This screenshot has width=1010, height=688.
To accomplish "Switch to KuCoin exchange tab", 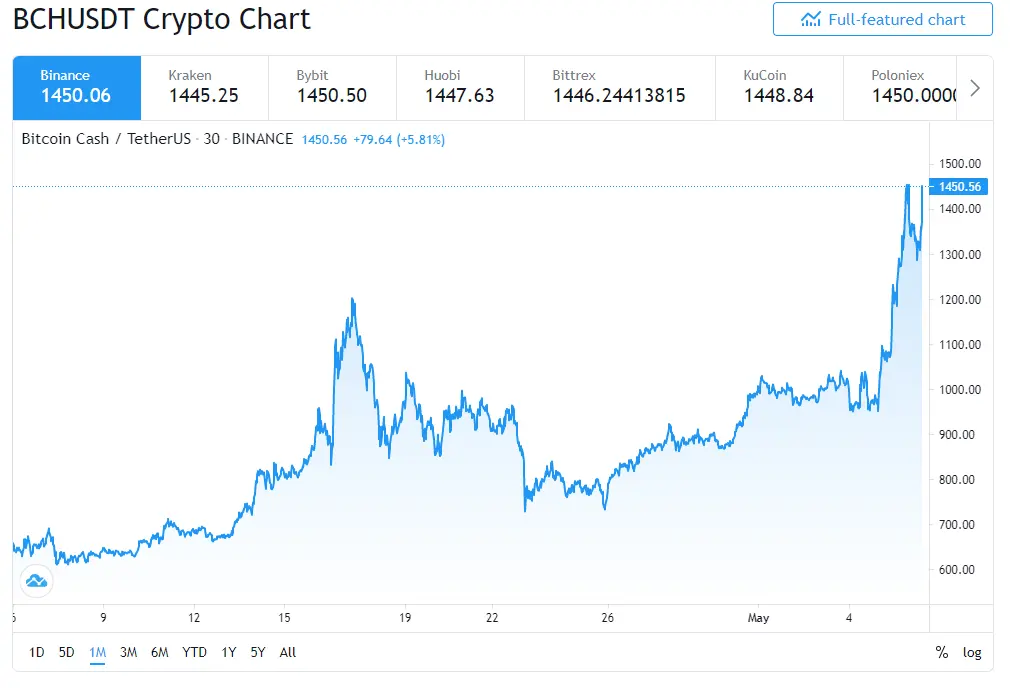I will point(779,88).
